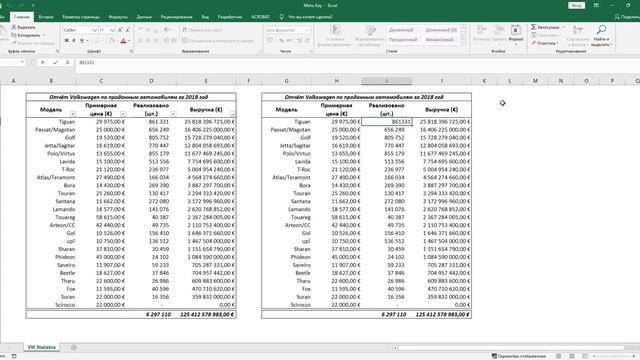Click the AutoSum sigma icon
640x360 pixels.
pyautogui.click(x=533, y=27)
